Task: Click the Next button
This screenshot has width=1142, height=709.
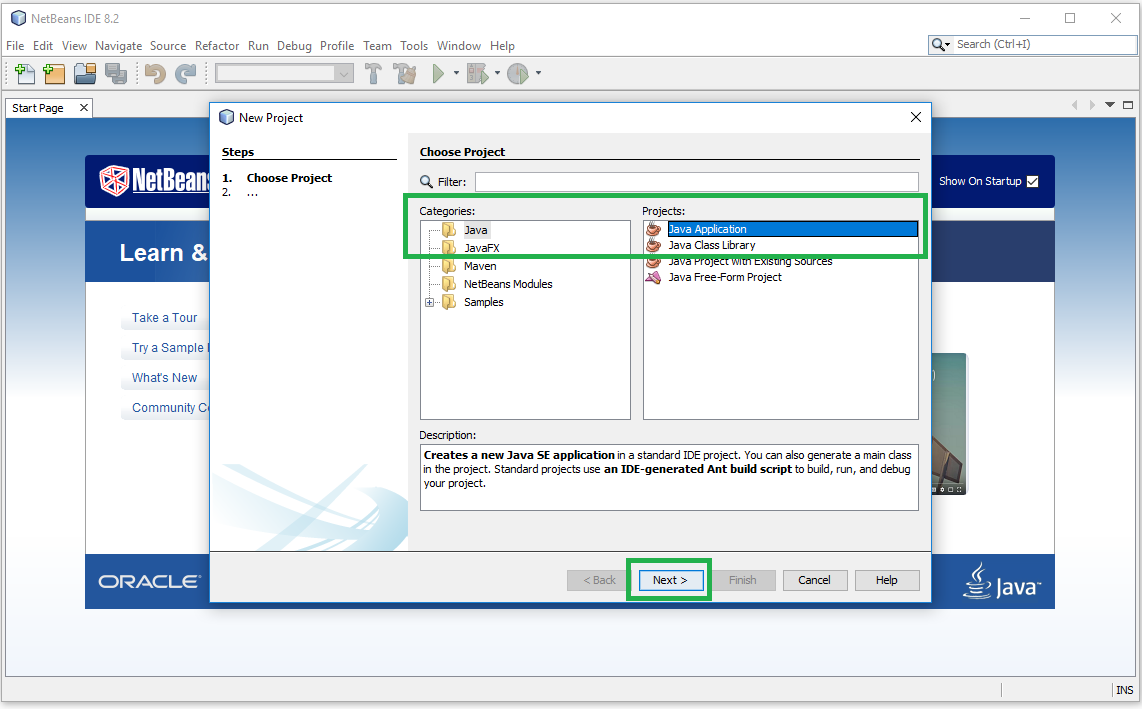Action: point(669,581)
